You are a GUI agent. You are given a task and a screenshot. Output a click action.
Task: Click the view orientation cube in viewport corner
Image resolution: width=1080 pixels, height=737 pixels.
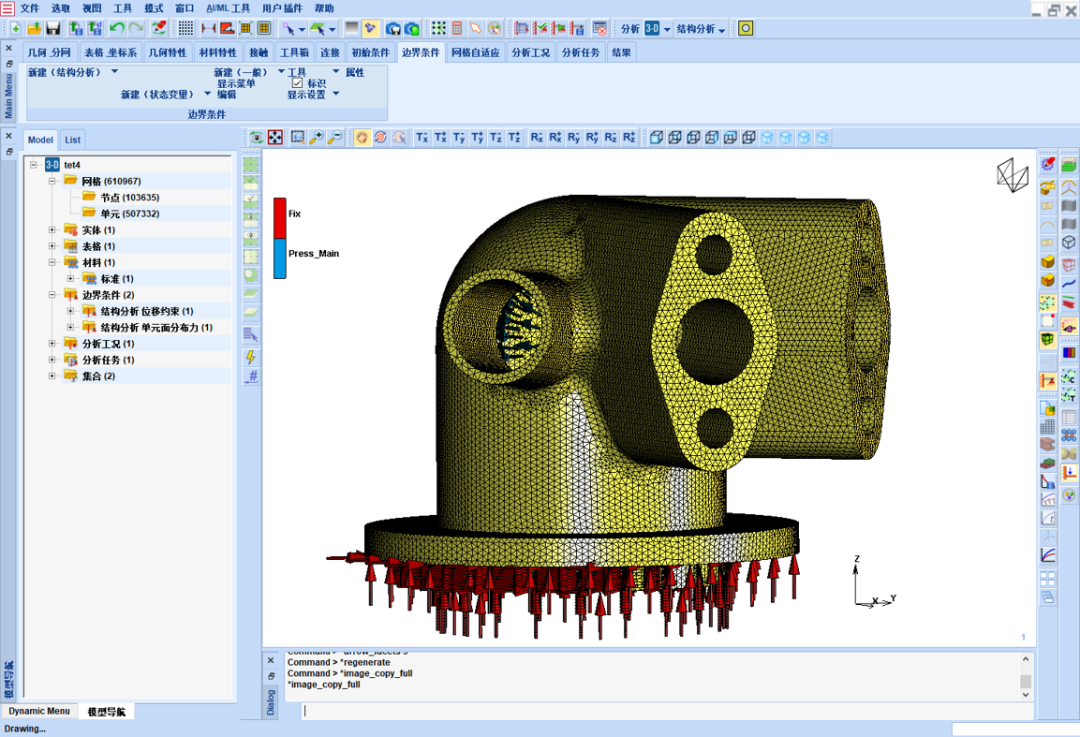1012,175
